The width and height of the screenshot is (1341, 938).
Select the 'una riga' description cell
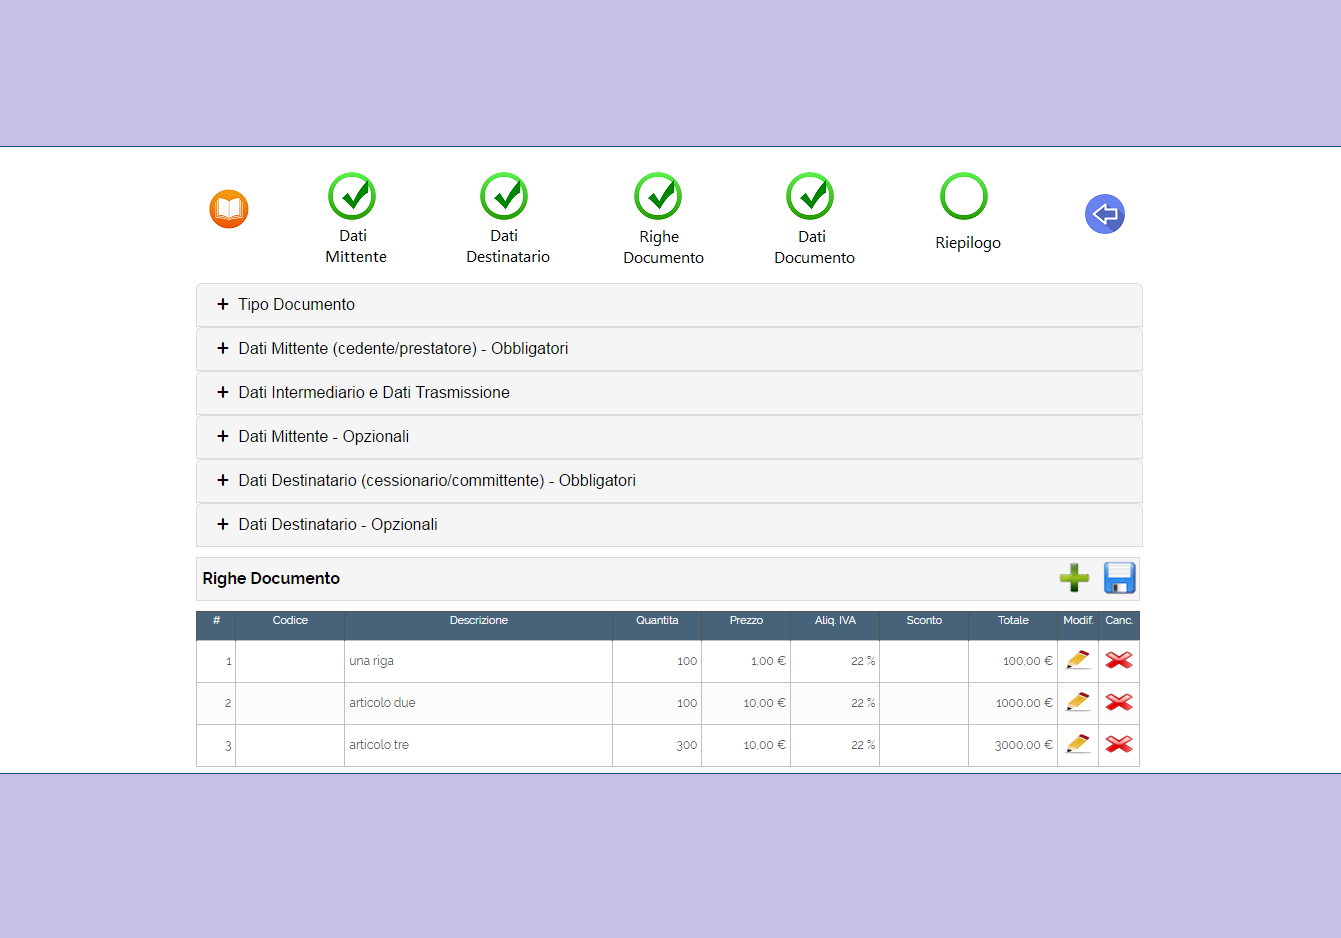point(479,661)
